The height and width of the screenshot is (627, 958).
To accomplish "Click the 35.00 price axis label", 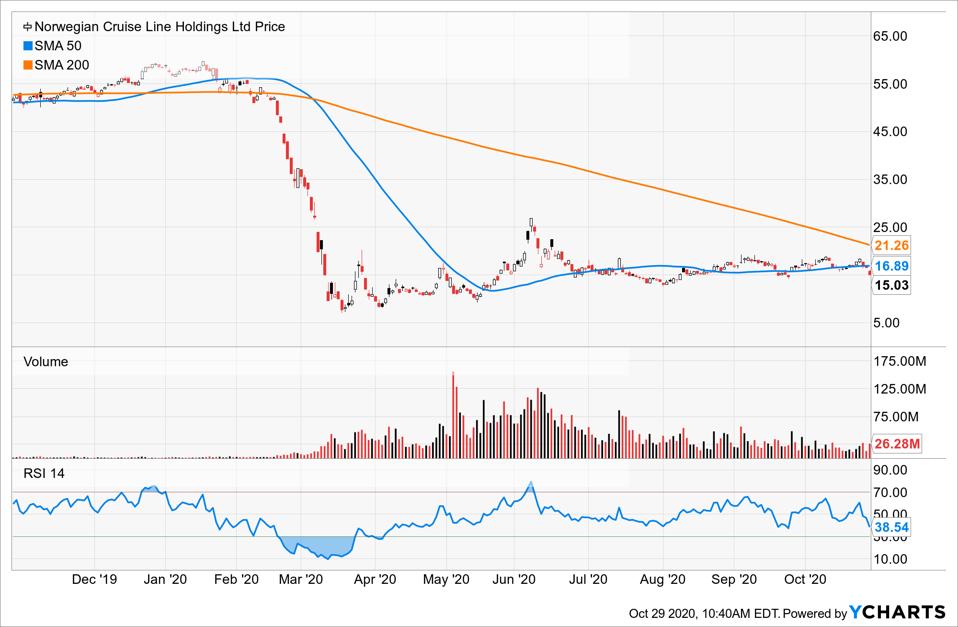I will (x=890, y=180).
